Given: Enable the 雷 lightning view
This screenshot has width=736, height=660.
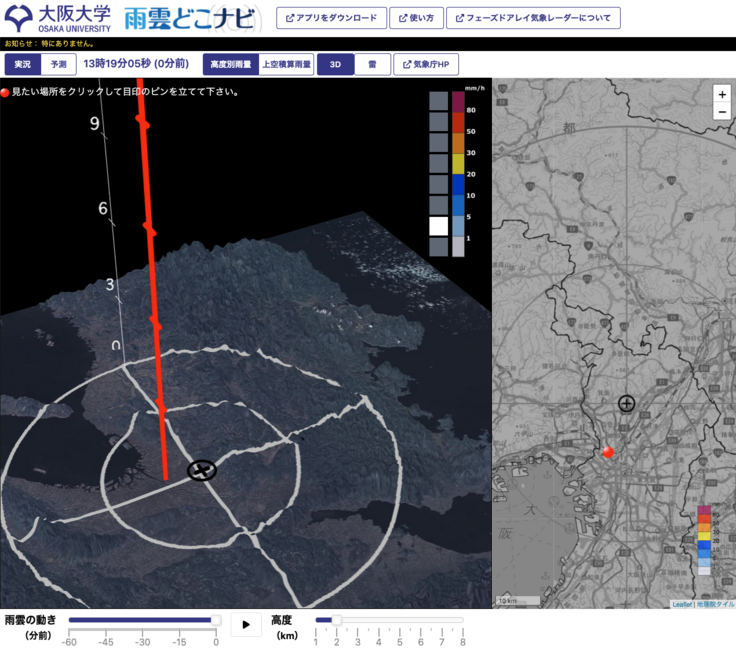Looking at the screenshot, I should click(372, 64).
